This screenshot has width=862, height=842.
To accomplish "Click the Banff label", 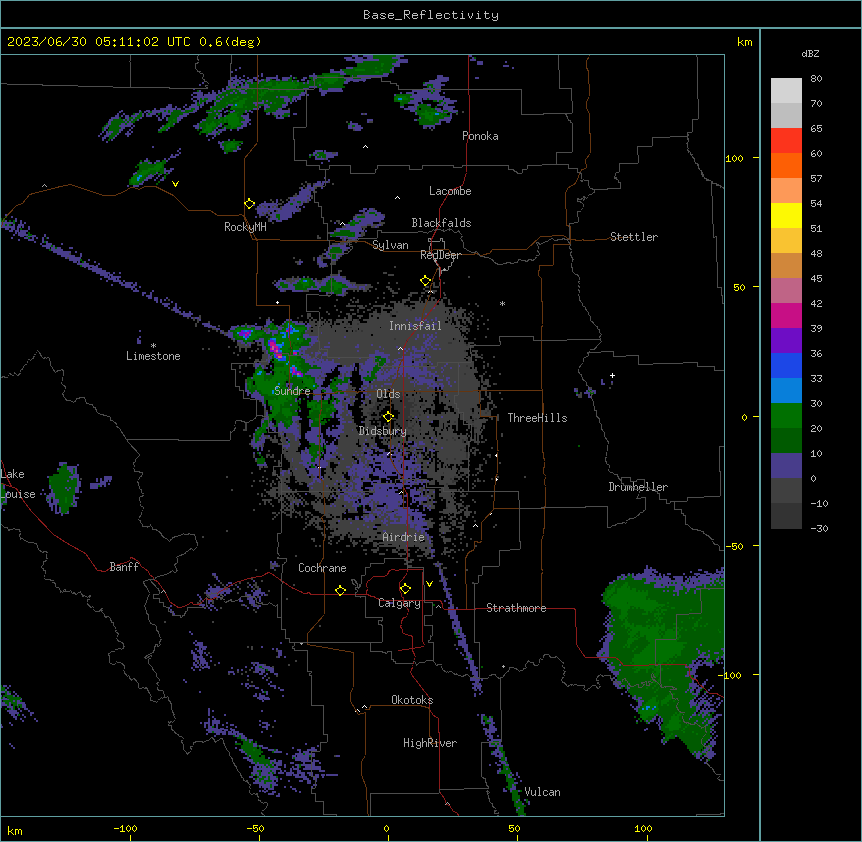I will (x=124, y=567).
